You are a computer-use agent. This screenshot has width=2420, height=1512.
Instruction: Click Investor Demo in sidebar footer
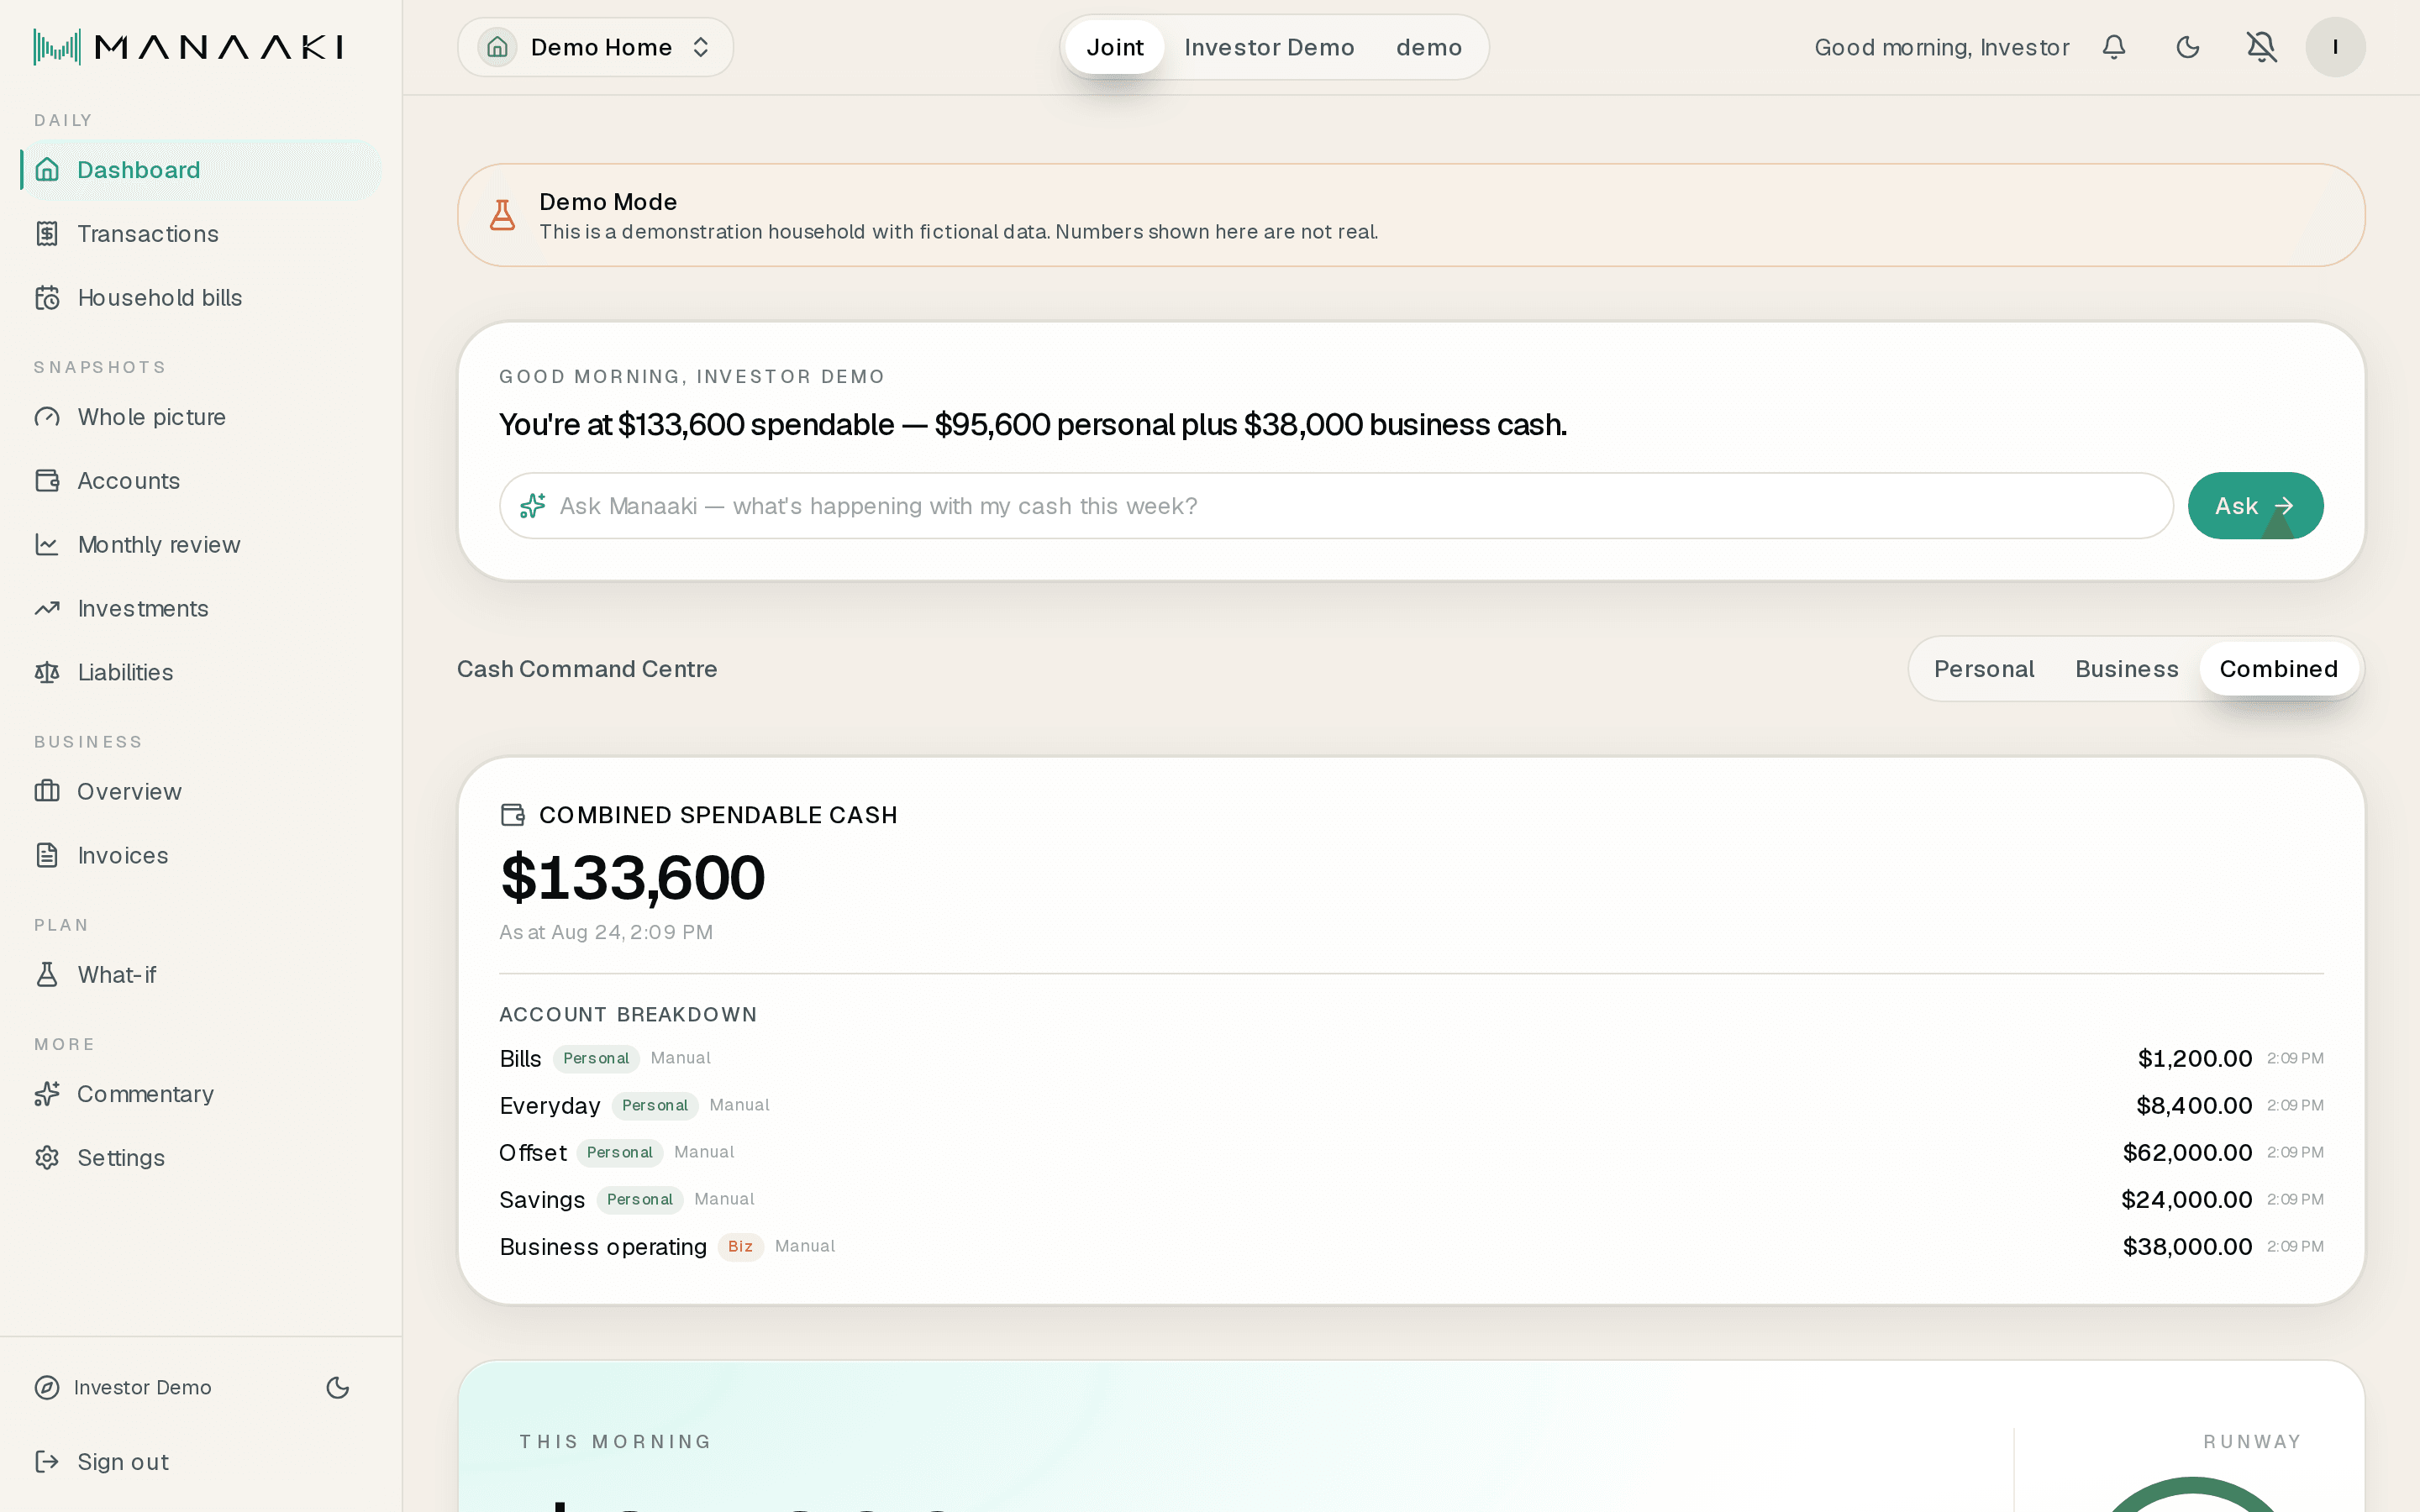point(123,1387)
